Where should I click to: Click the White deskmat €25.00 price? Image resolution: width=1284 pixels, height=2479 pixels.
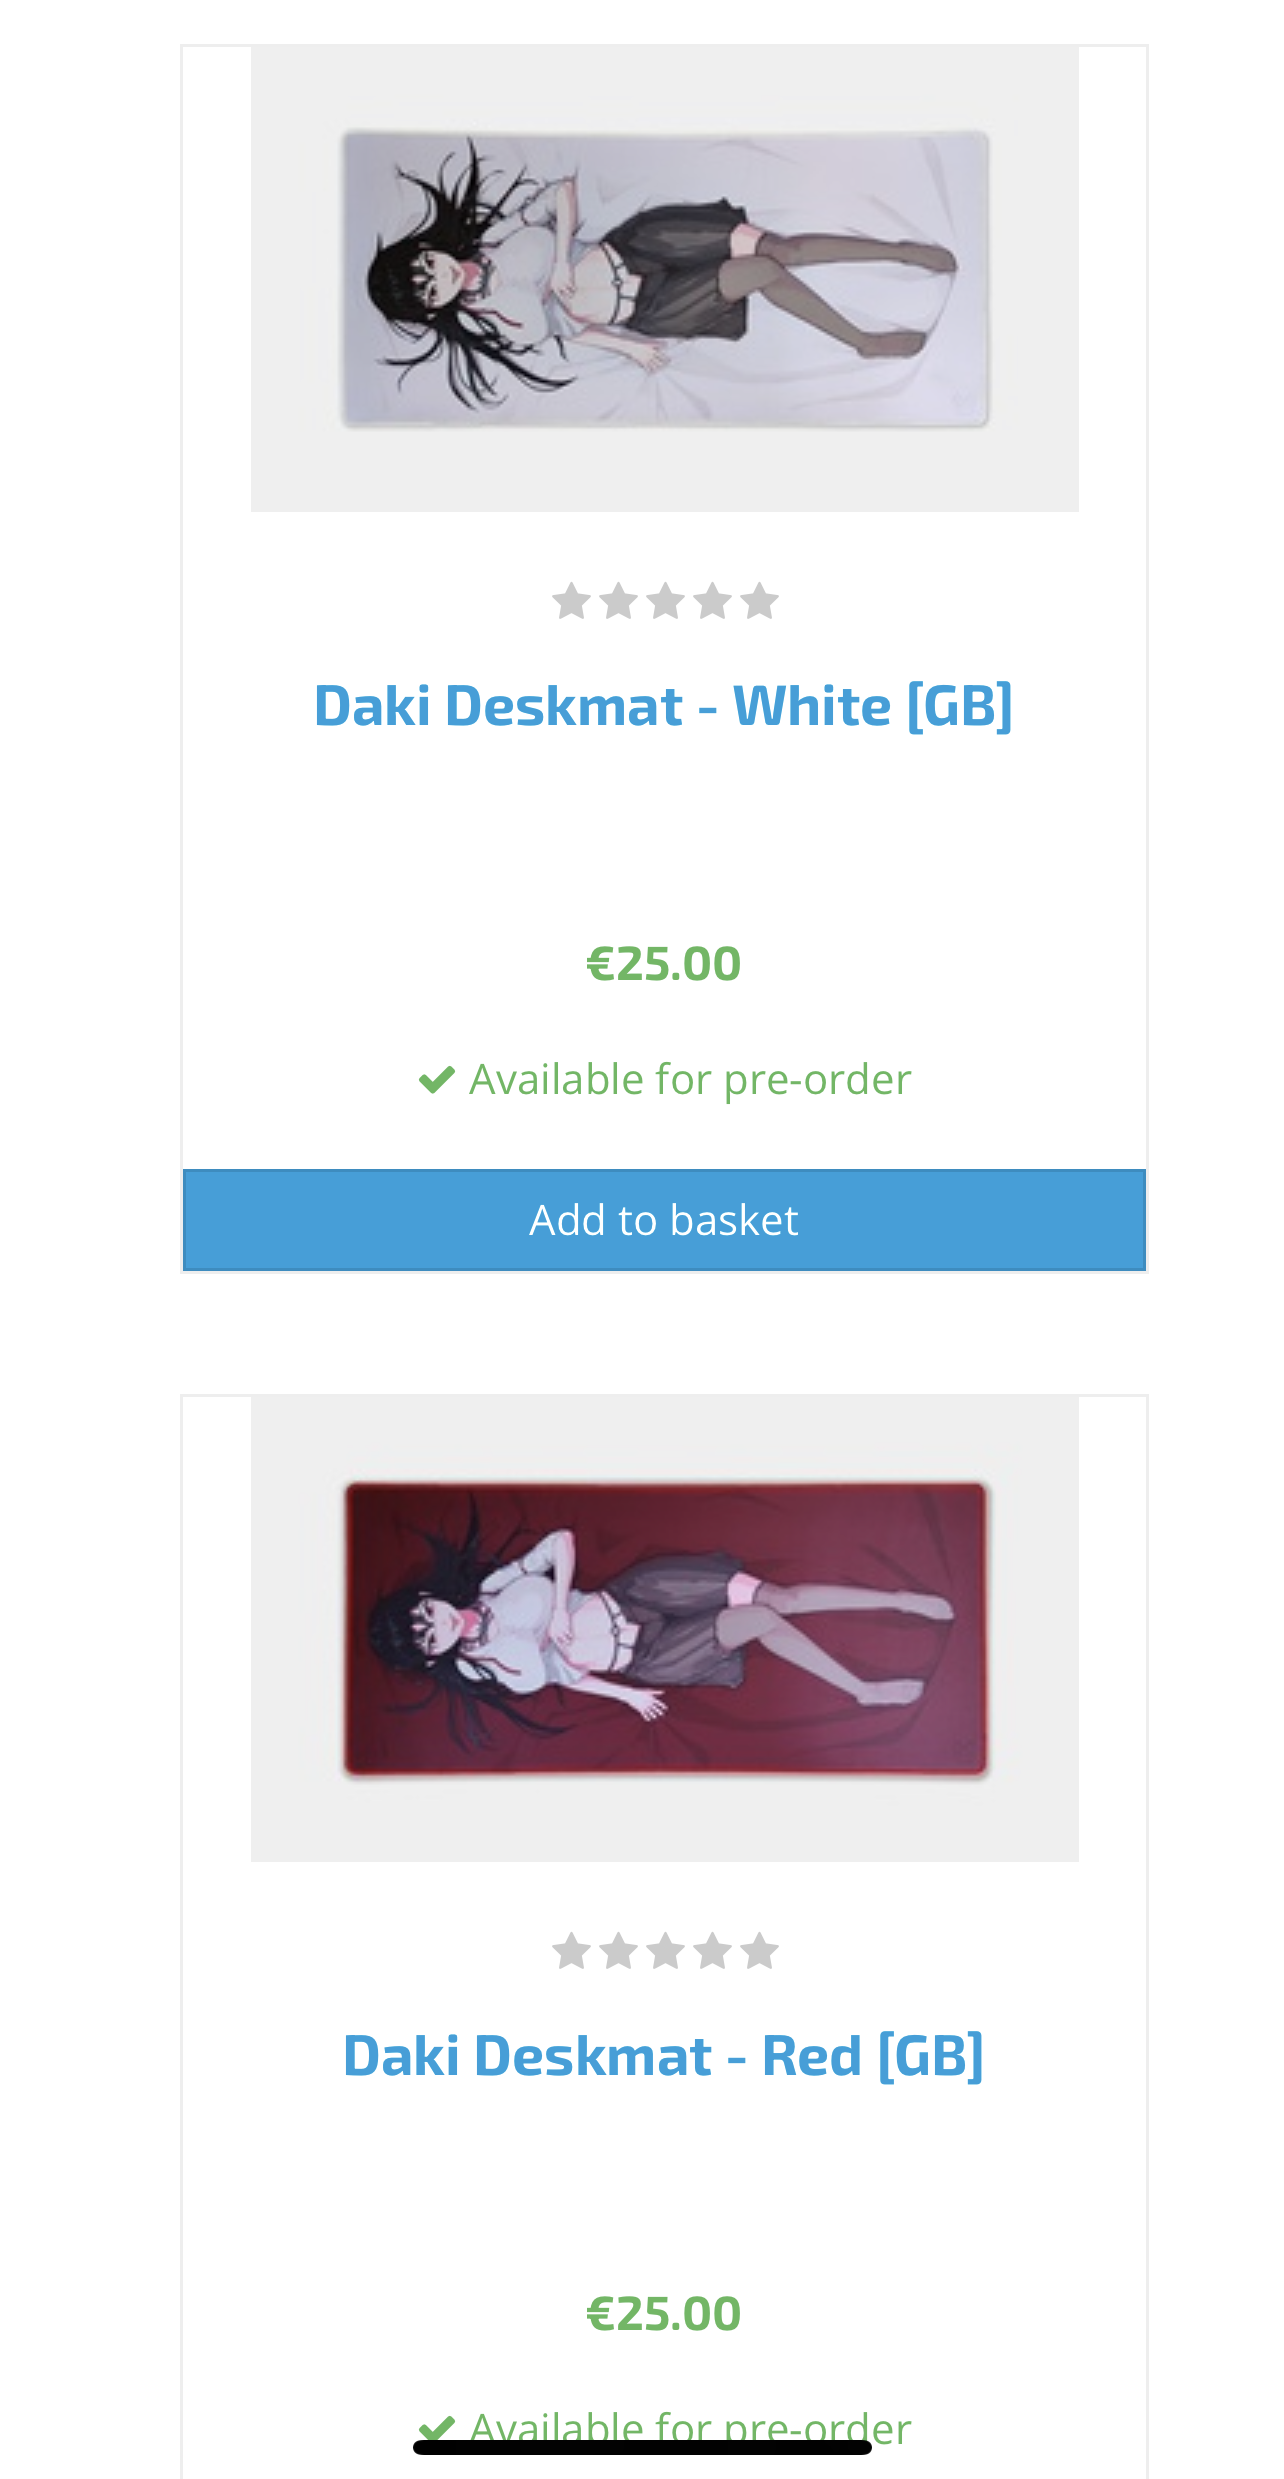[x=664, y=964]
